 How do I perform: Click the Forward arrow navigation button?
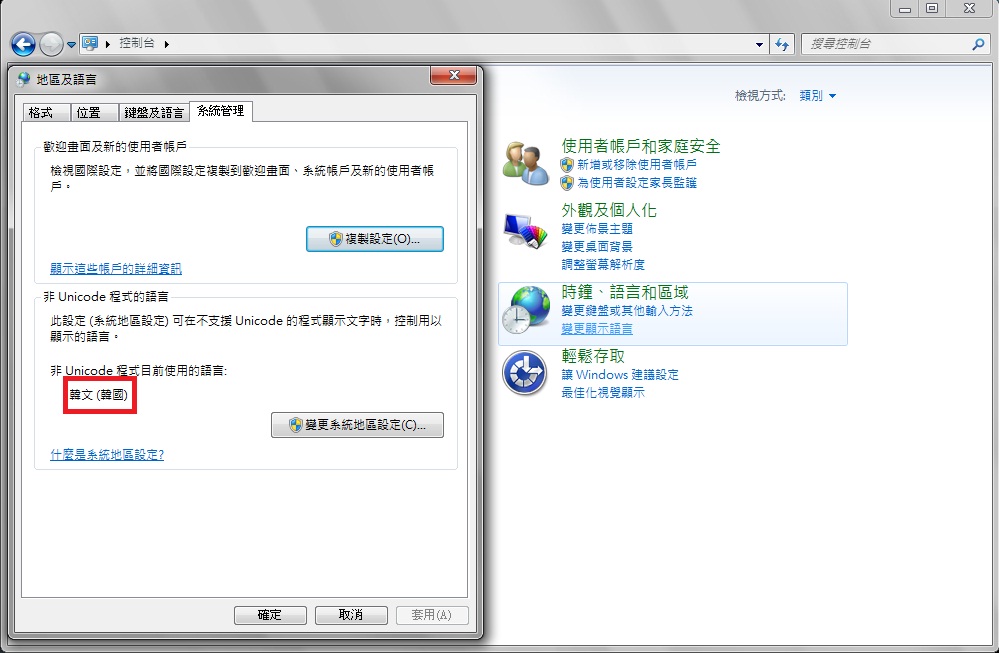(52, 45)
